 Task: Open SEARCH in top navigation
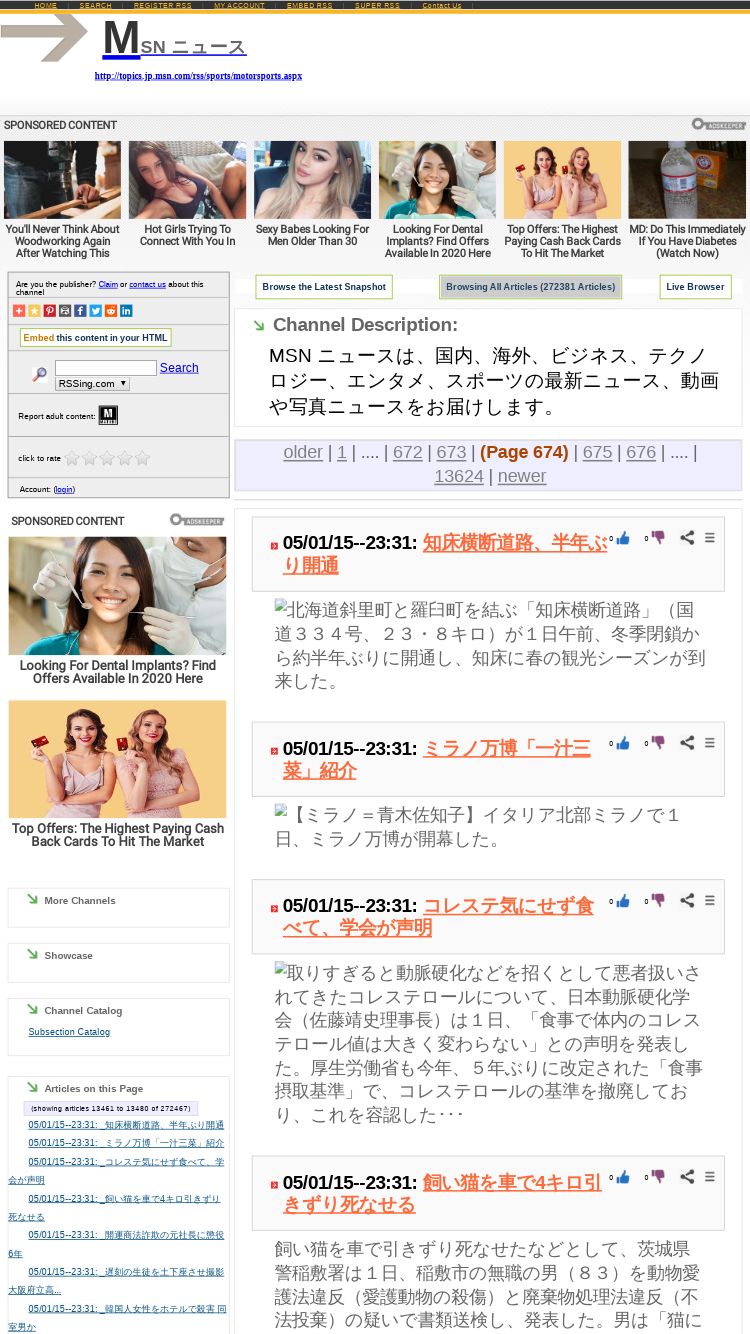(96, 5)
